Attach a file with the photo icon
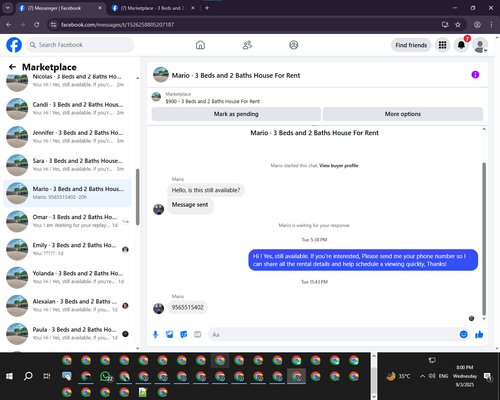Screen dimensions: 500x400 click(170, 334)
